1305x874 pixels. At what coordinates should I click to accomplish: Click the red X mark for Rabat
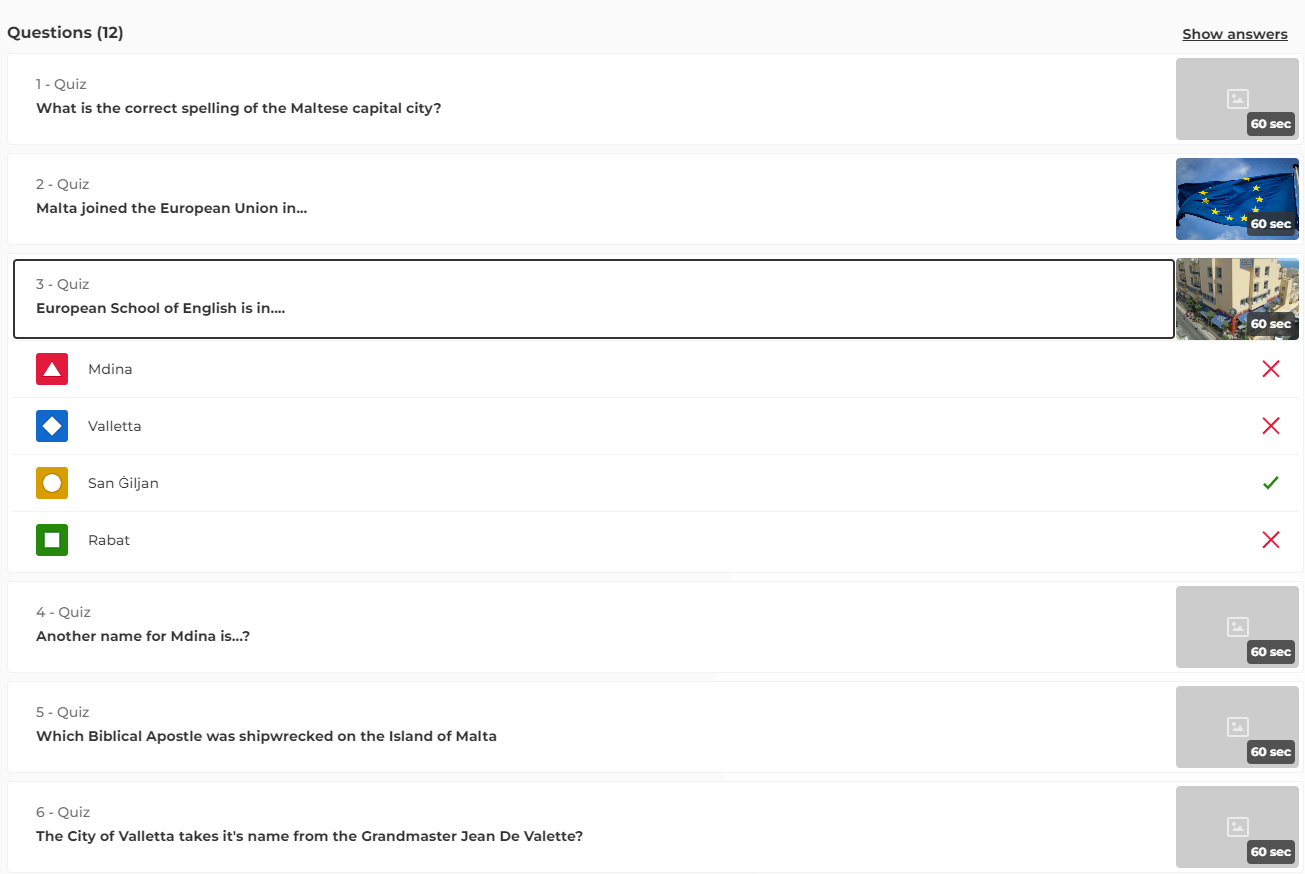(x=1270, y=540)
